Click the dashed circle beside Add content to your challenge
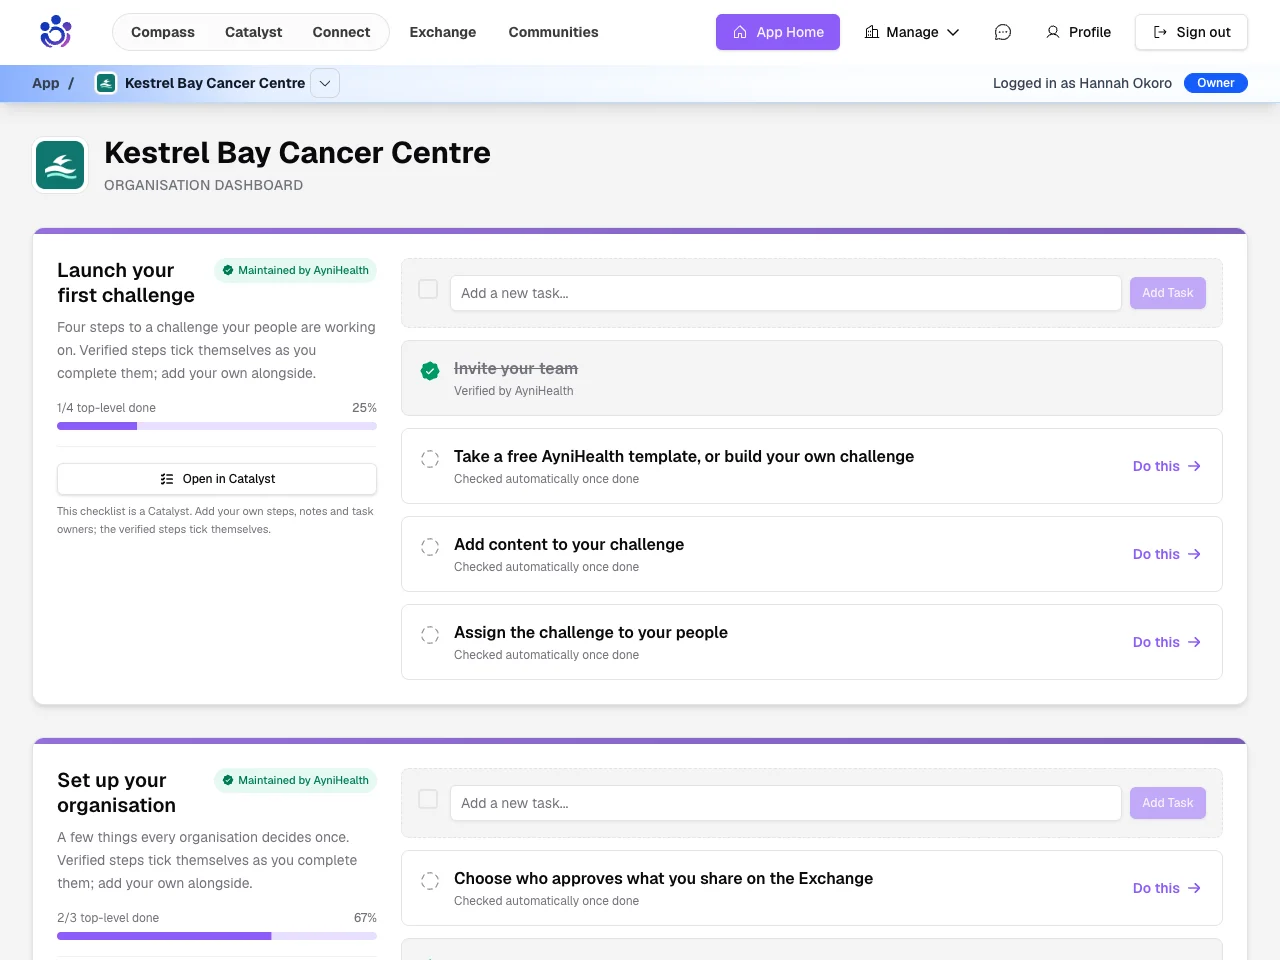Viewport: 1280px width, 960px height. click(x=430, y=547)
